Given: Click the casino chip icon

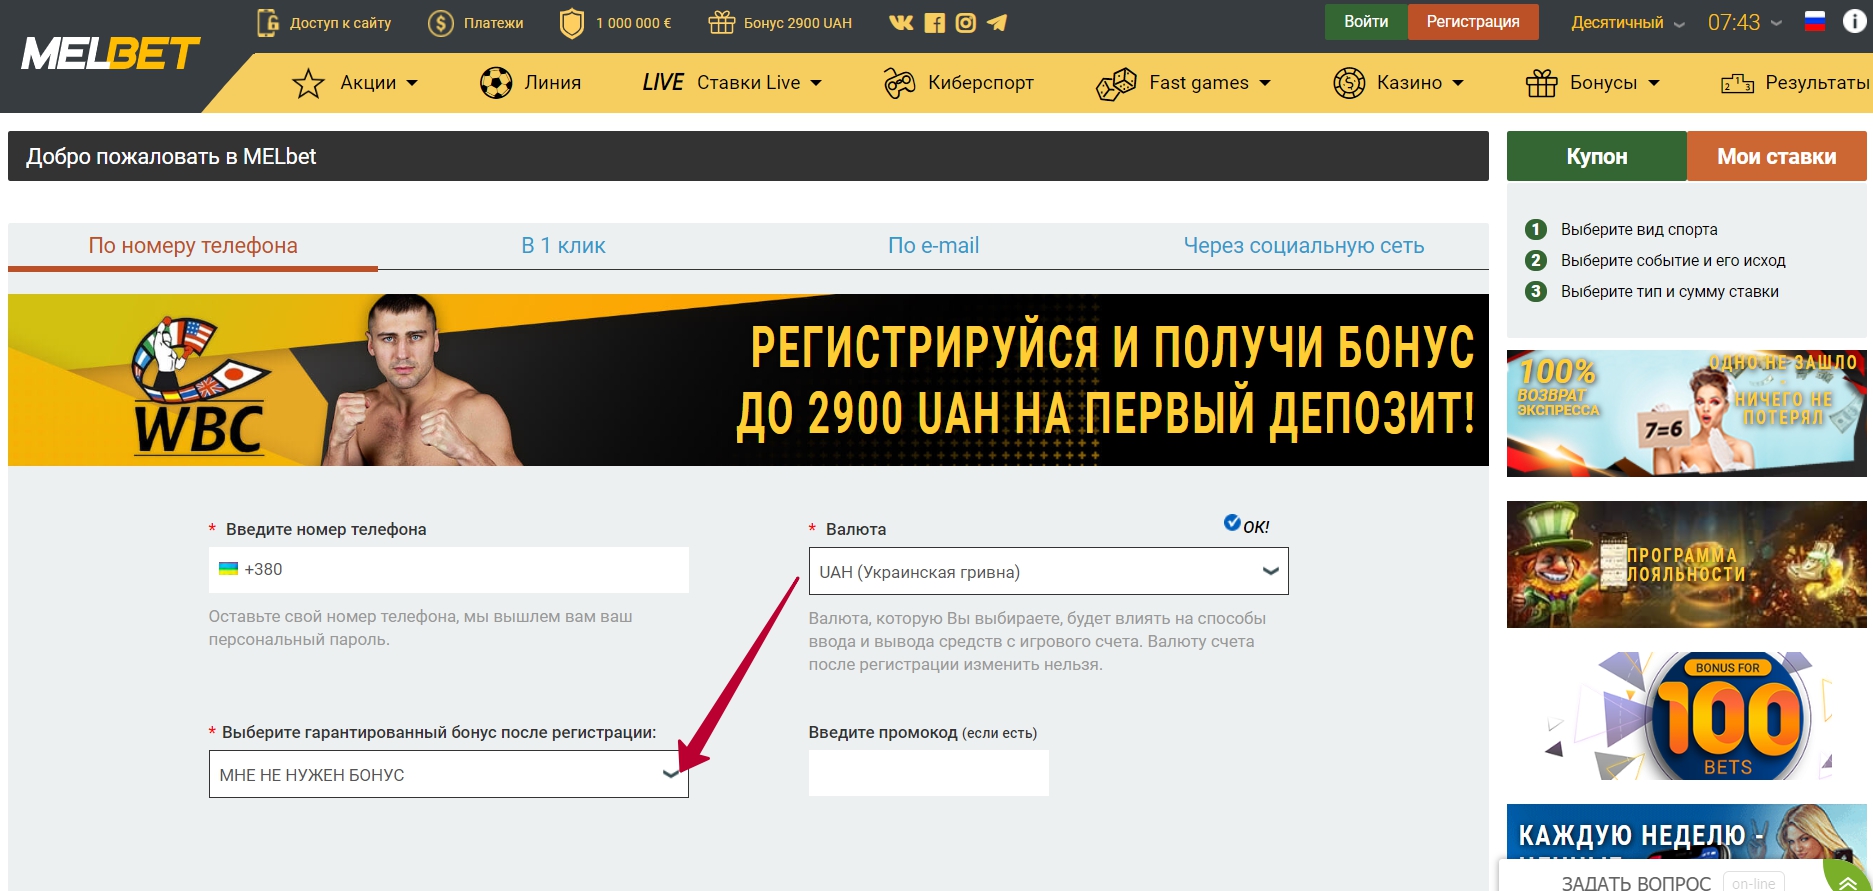Looking at the screenshot, I should 1349,83.
